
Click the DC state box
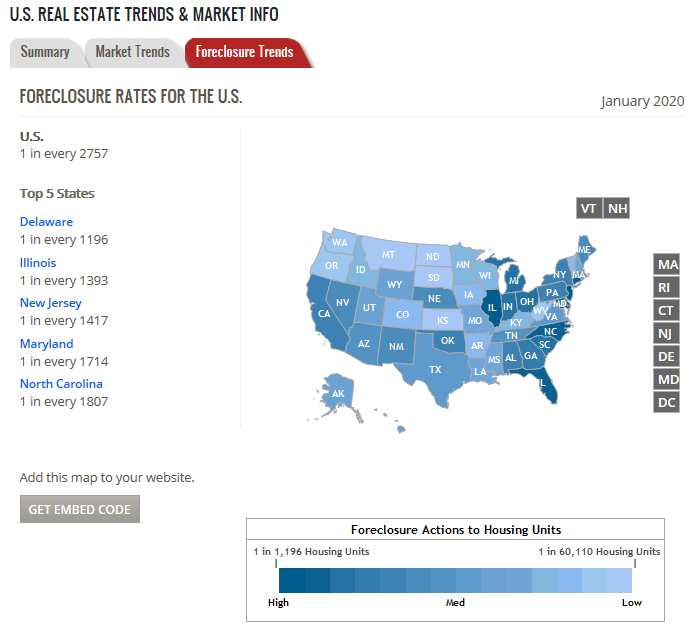point(667,402)
